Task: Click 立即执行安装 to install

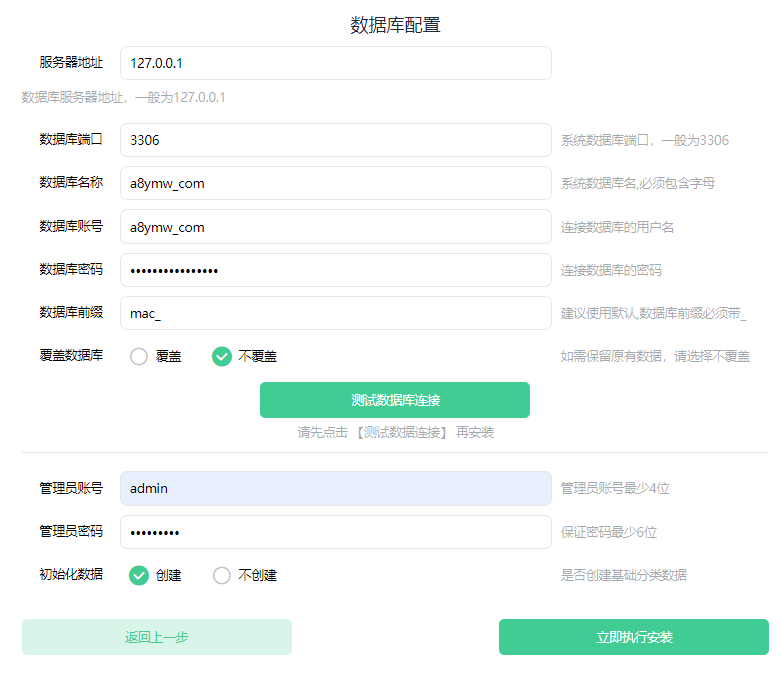Action: pos(634,637)
